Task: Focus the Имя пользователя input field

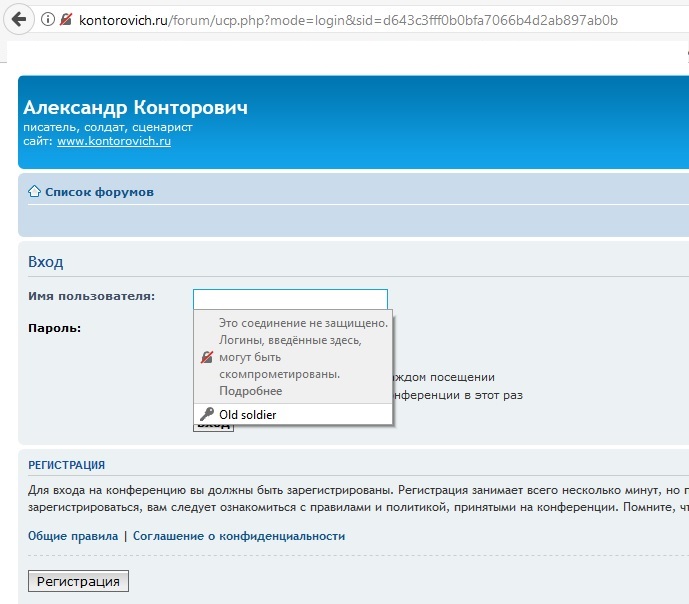Action: click(x=290, y=300)
